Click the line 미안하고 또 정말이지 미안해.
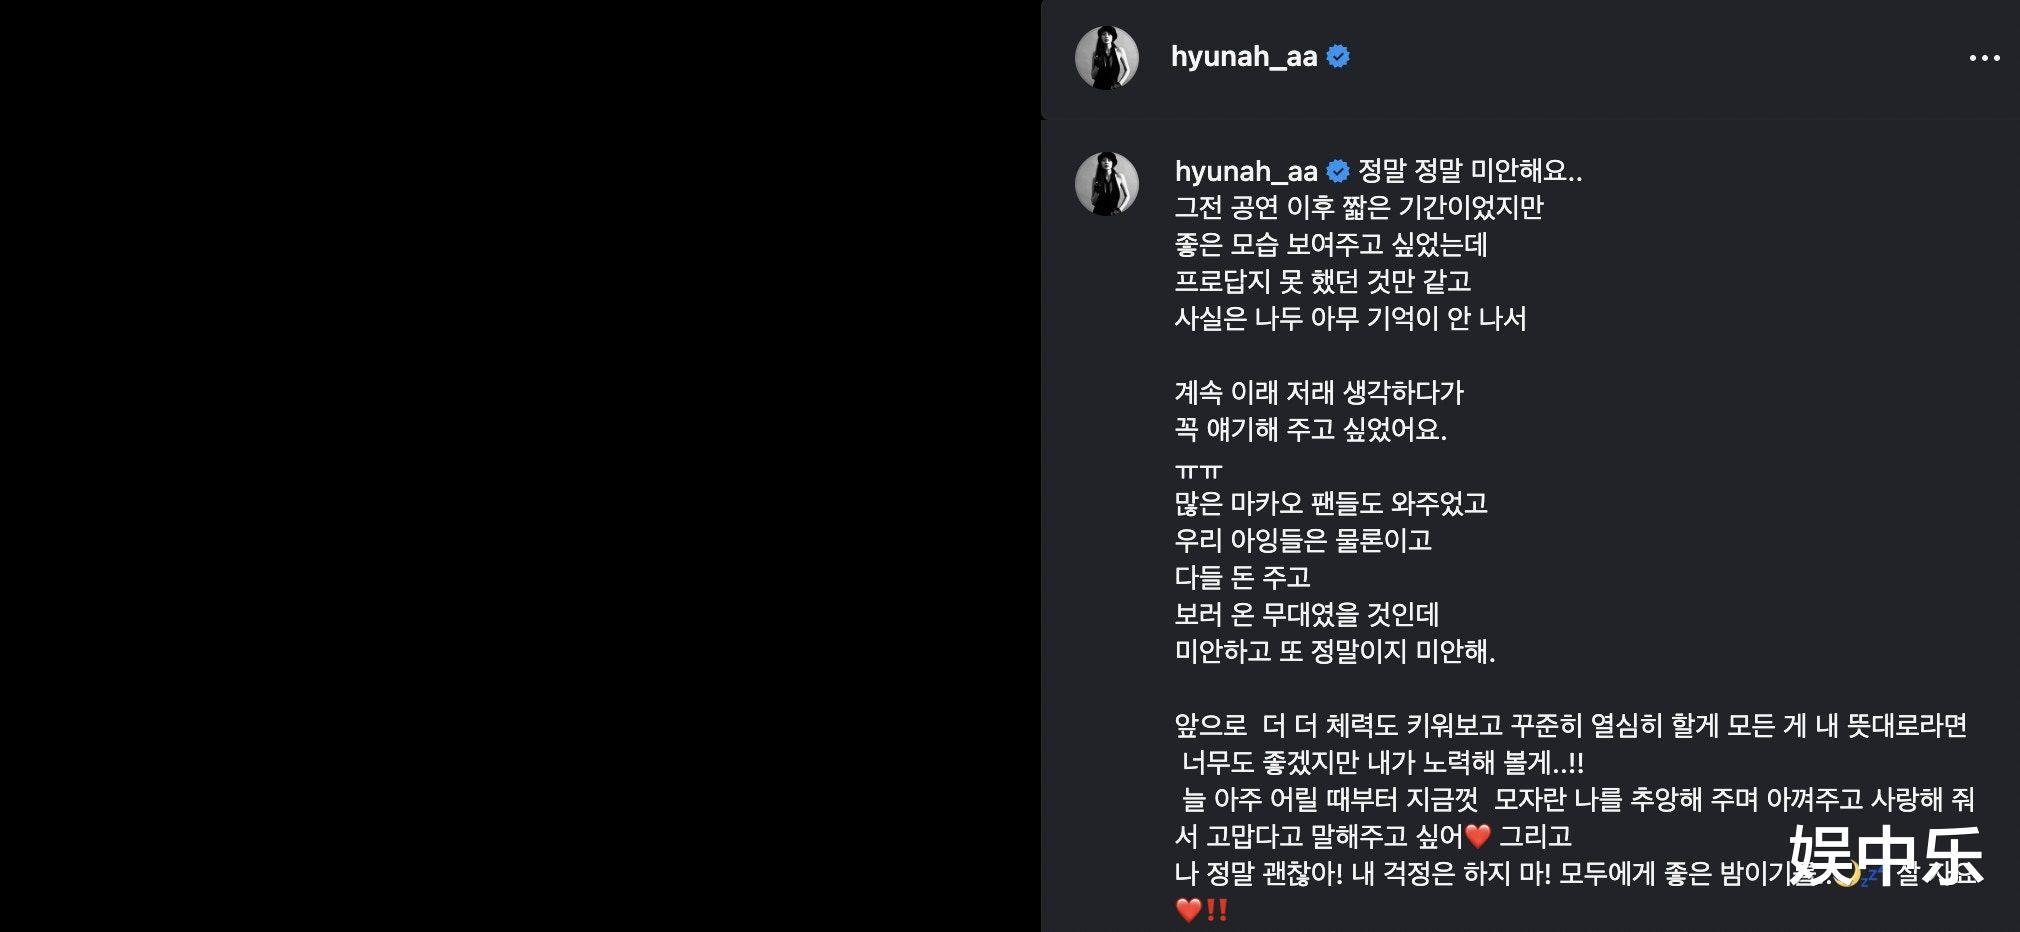The height and width of the screenshot is (932, 2020). 1335,651
